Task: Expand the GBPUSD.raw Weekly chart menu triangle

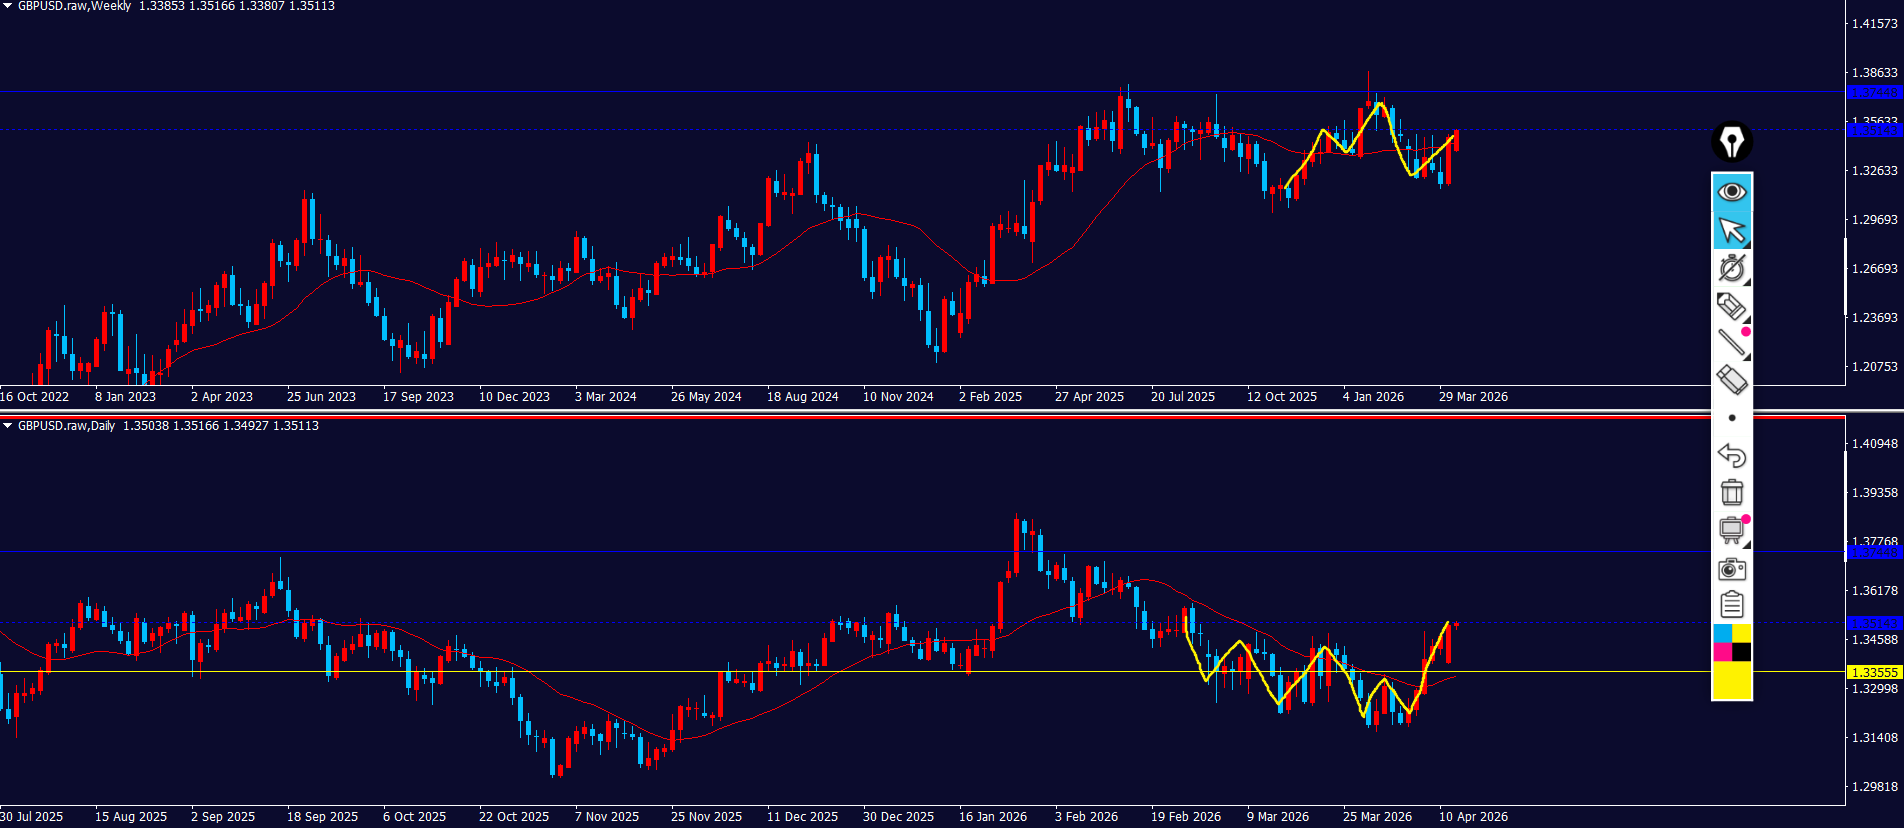Action: click(x=8, y=6)
